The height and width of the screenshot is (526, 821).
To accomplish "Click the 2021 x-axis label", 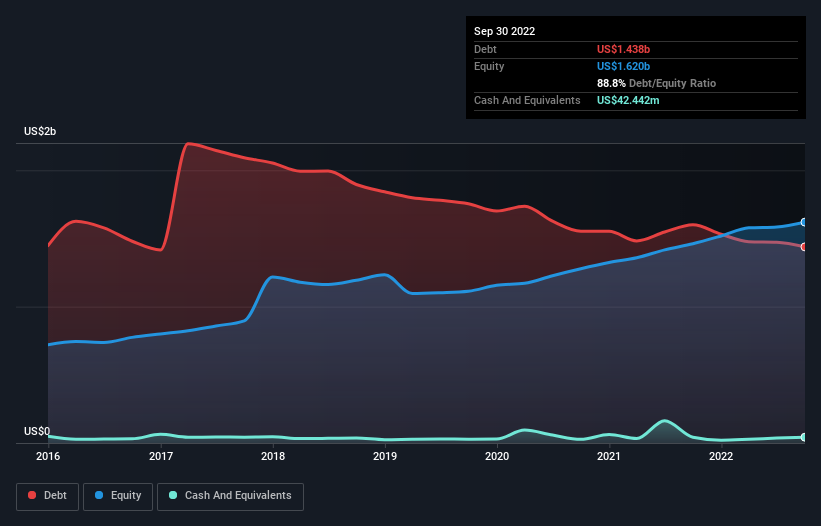I will pyautogui.click(x=609, y=456).
